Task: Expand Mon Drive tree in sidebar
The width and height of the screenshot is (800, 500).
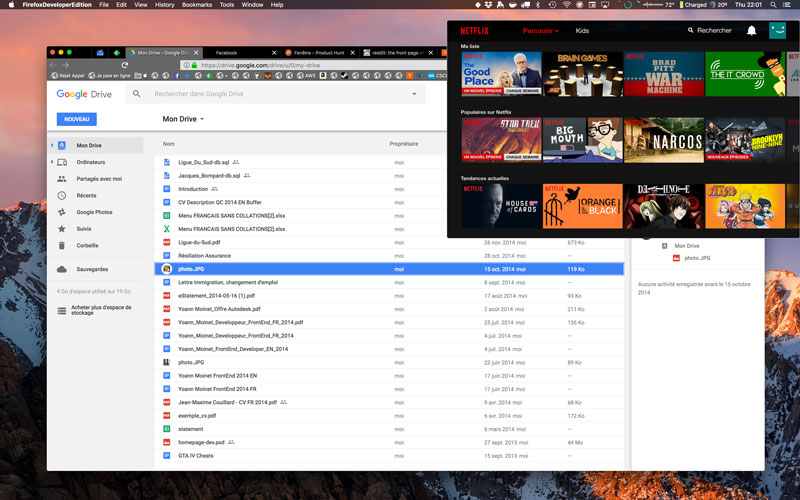Action: (52, 145)
